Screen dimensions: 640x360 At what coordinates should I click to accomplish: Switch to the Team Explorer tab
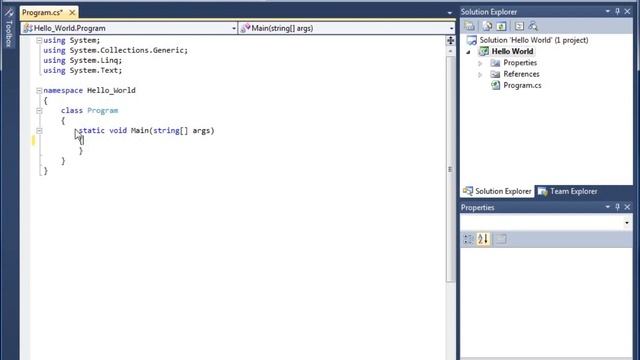click(567, 191)
